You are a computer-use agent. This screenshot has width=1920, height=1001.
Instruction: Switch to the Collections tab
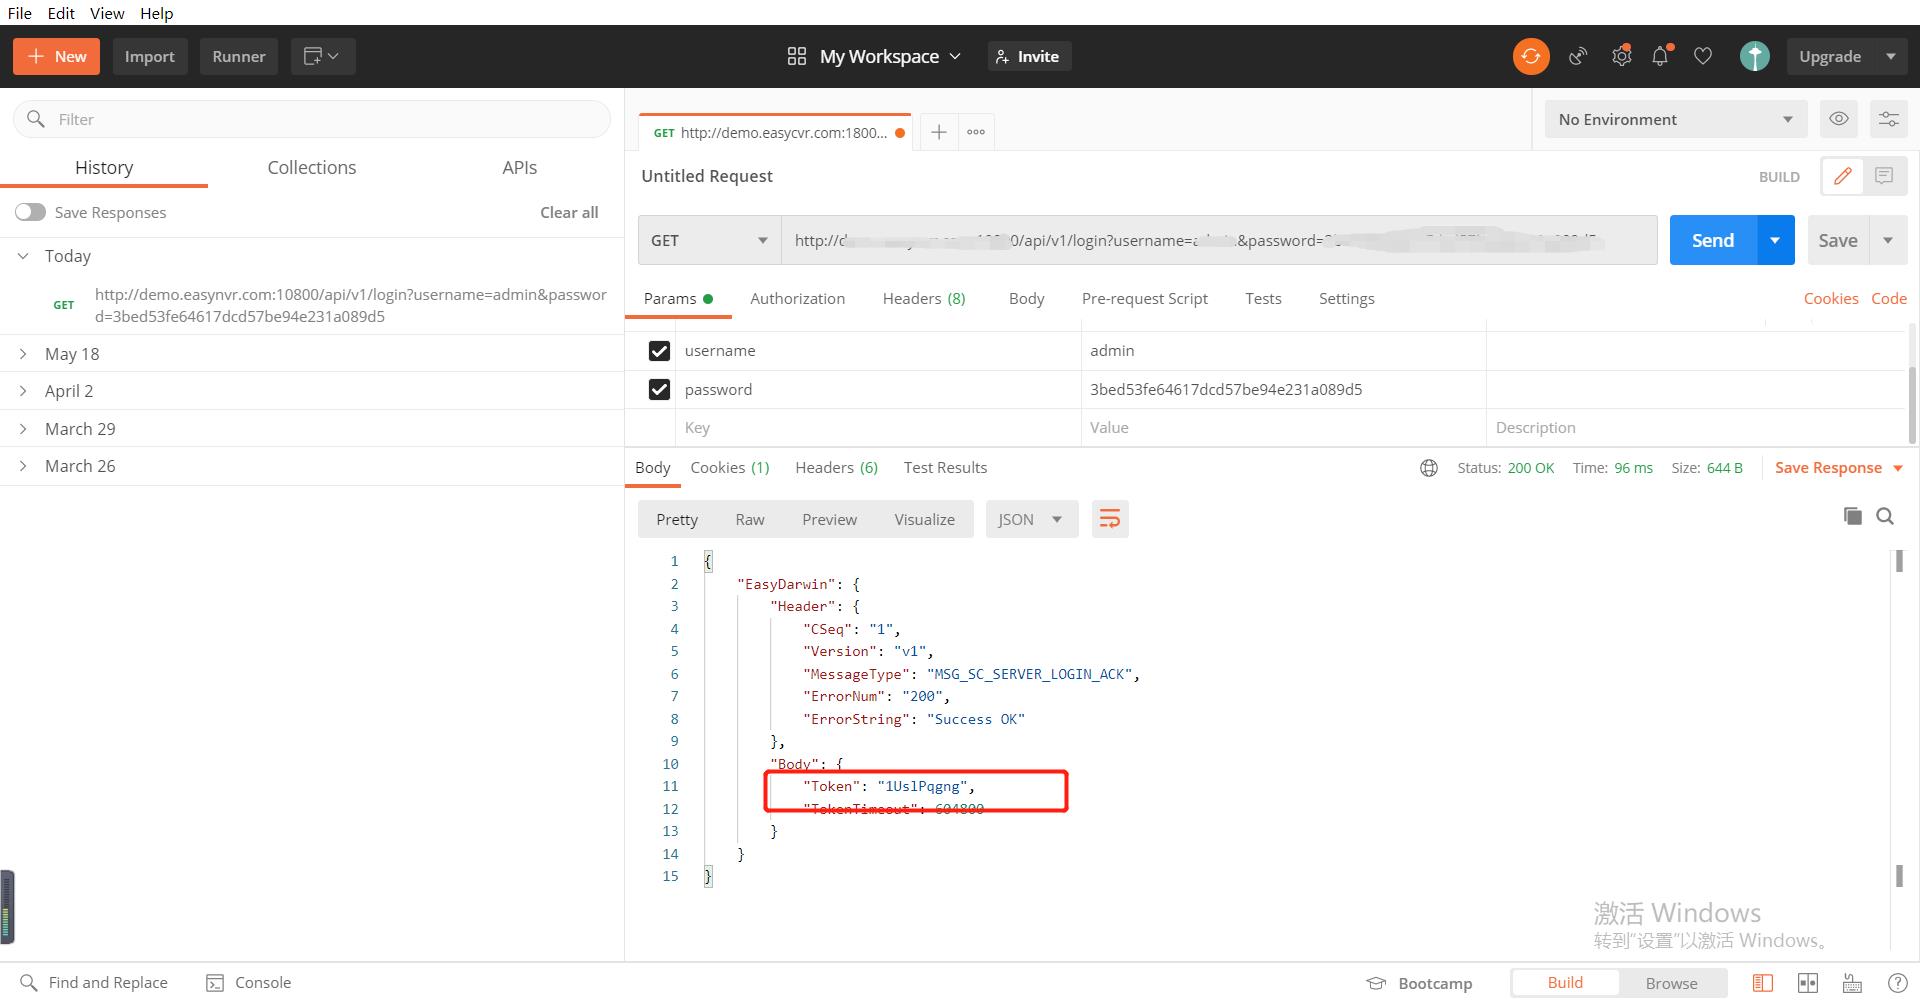tap(312, 167)
